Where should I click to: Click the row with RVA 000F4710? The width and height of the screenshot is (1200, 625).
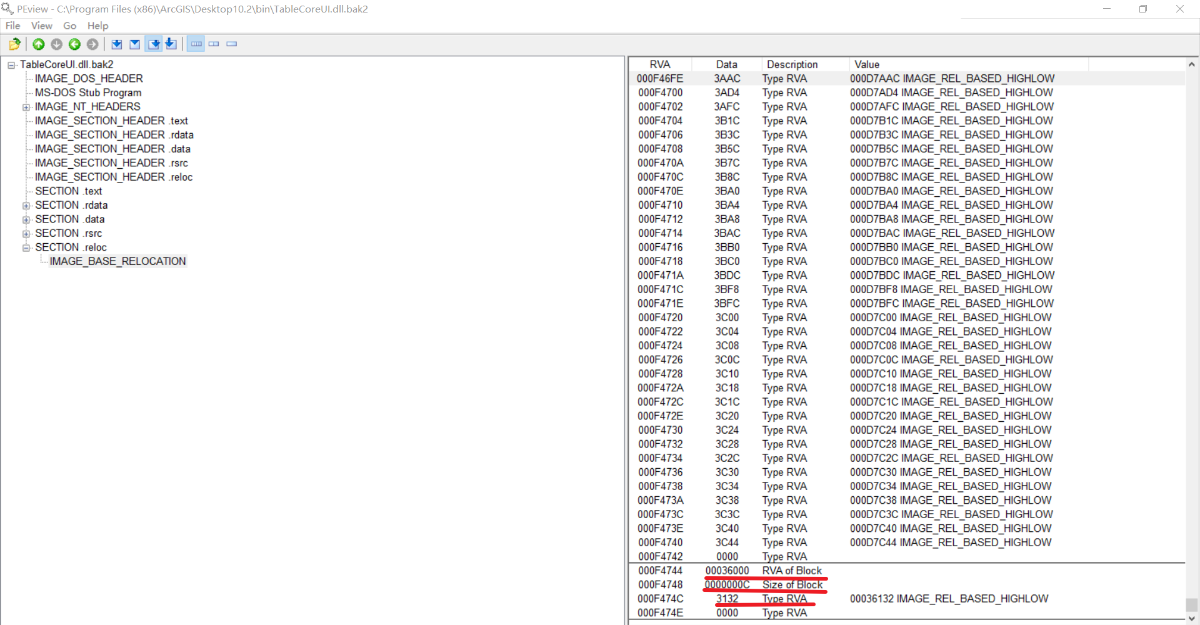[906, 205]
